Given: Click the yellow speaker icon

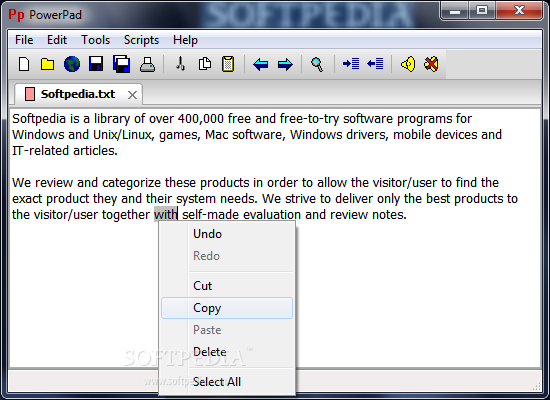Looking at the screenshot, I should [x=408, y=64].
